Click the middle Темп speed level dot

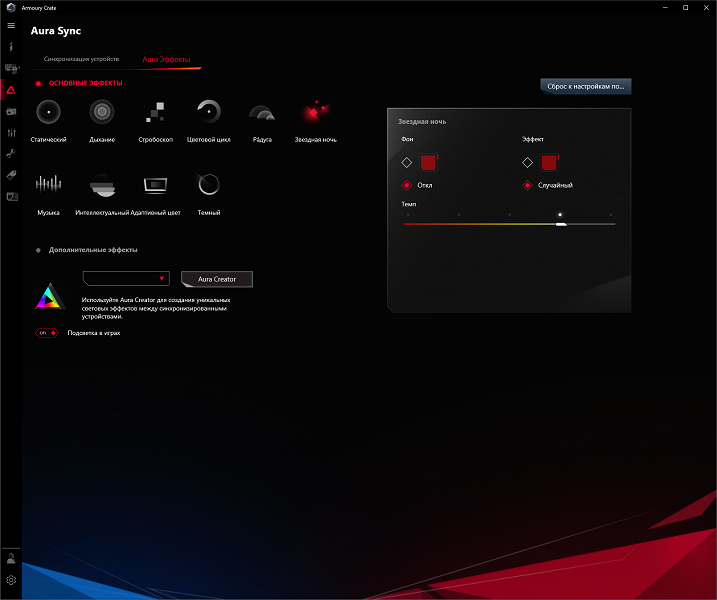509,214
